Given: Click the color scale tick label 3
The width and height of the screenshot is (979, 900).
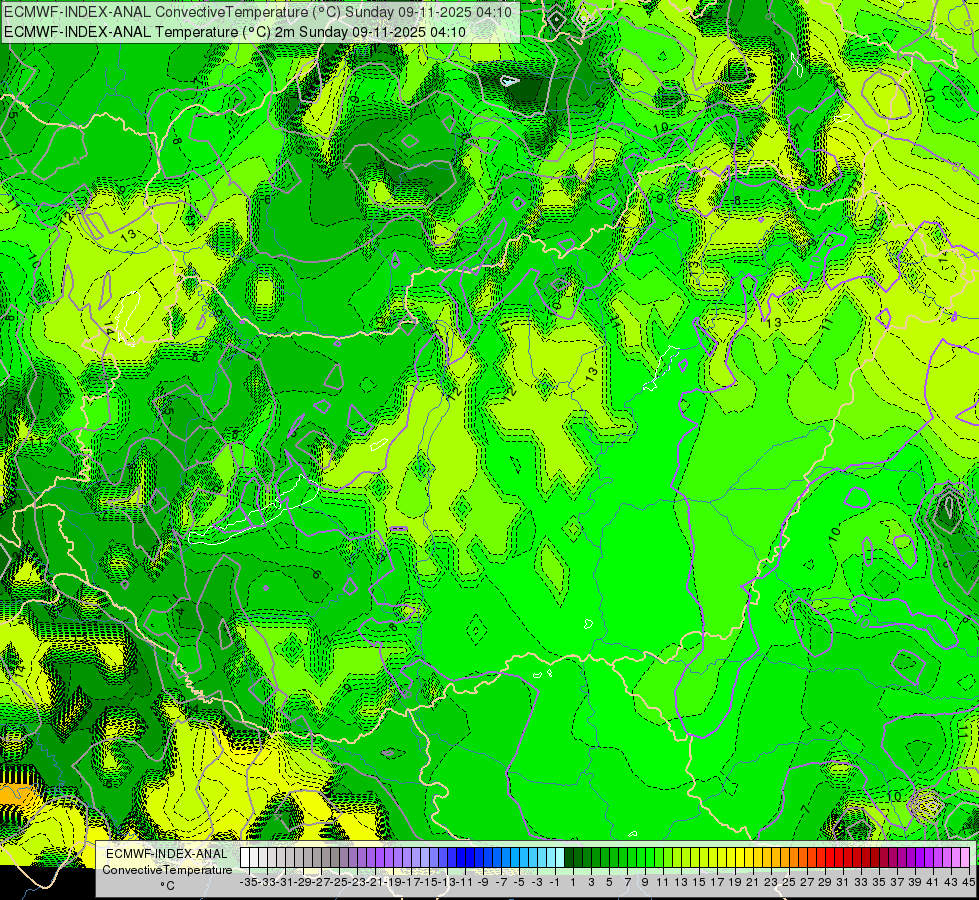Looking at the screenshot, I should [591, 883].
